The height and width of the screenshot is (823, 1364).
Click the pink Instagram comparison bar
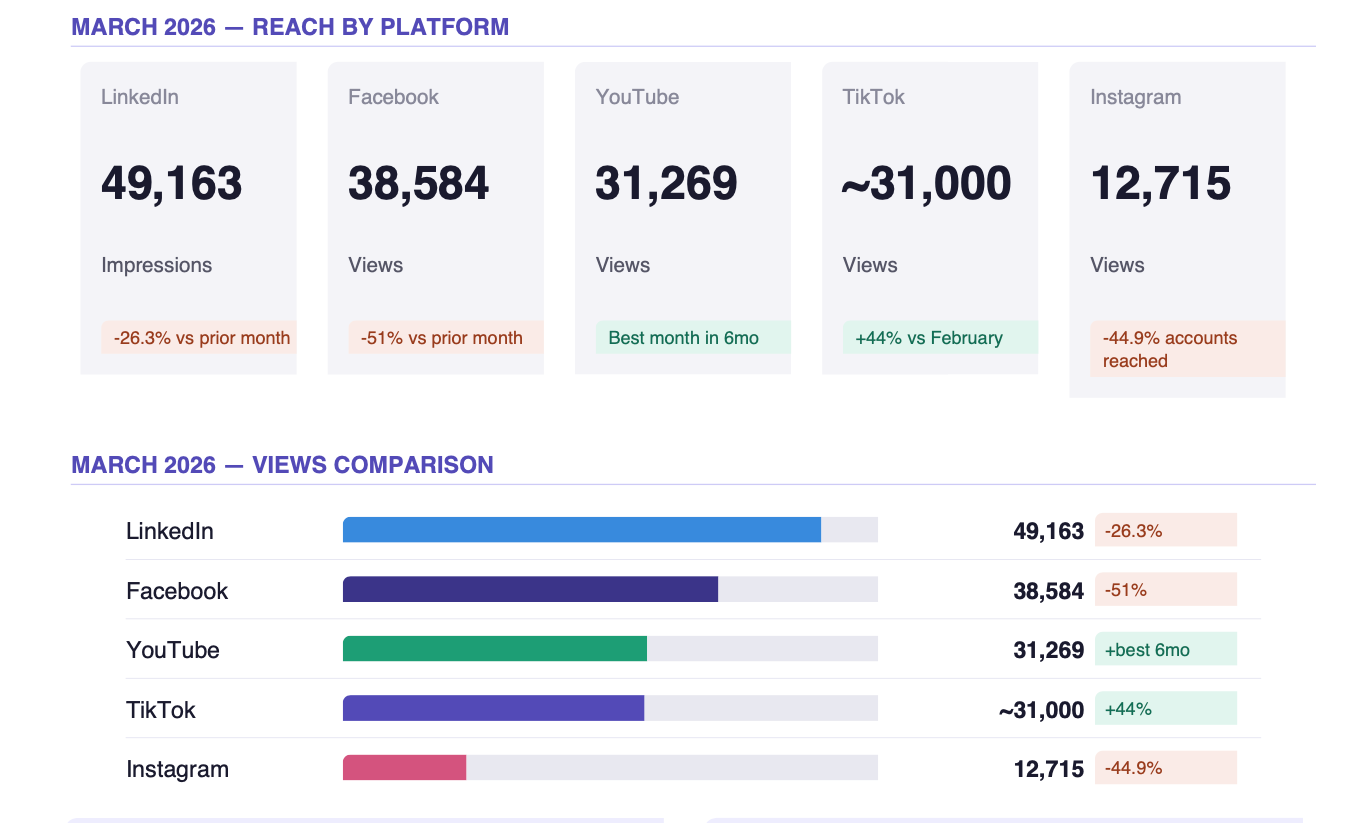(x=404, y=768)
